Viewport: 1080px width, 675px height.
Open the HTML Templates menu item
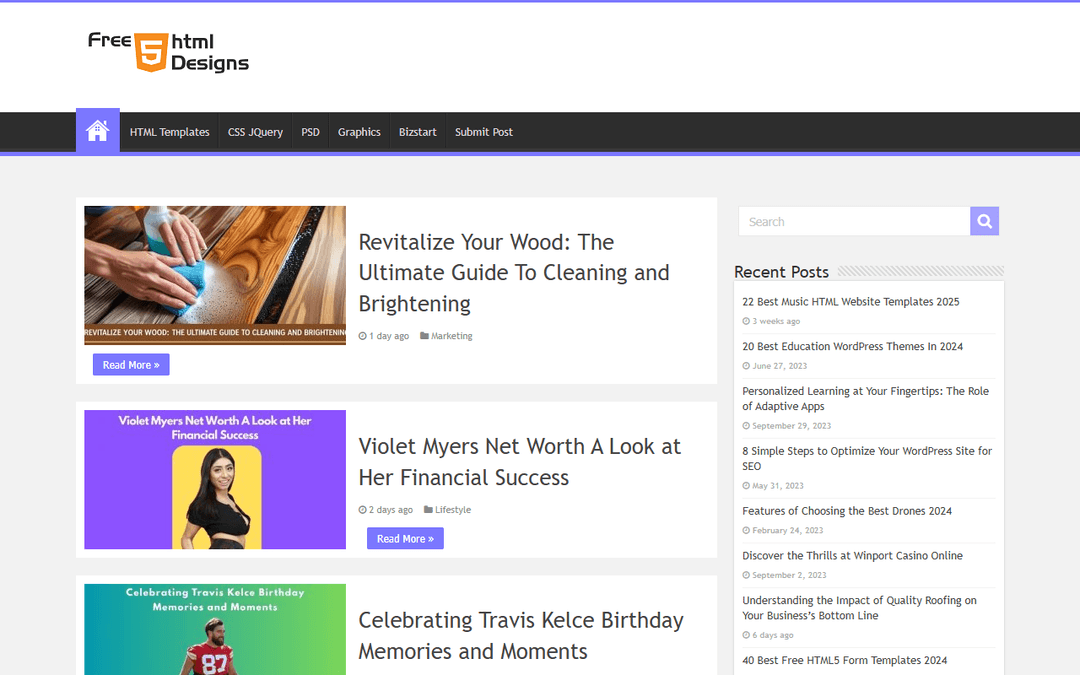169,132
